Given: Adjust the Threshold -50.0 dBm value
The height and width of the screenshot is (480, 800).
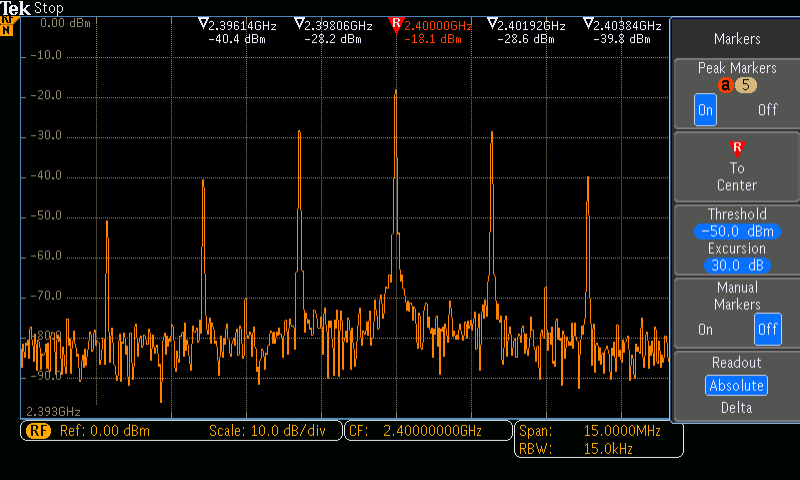Looking at the screenshot, I should click(x=736, y=231).
